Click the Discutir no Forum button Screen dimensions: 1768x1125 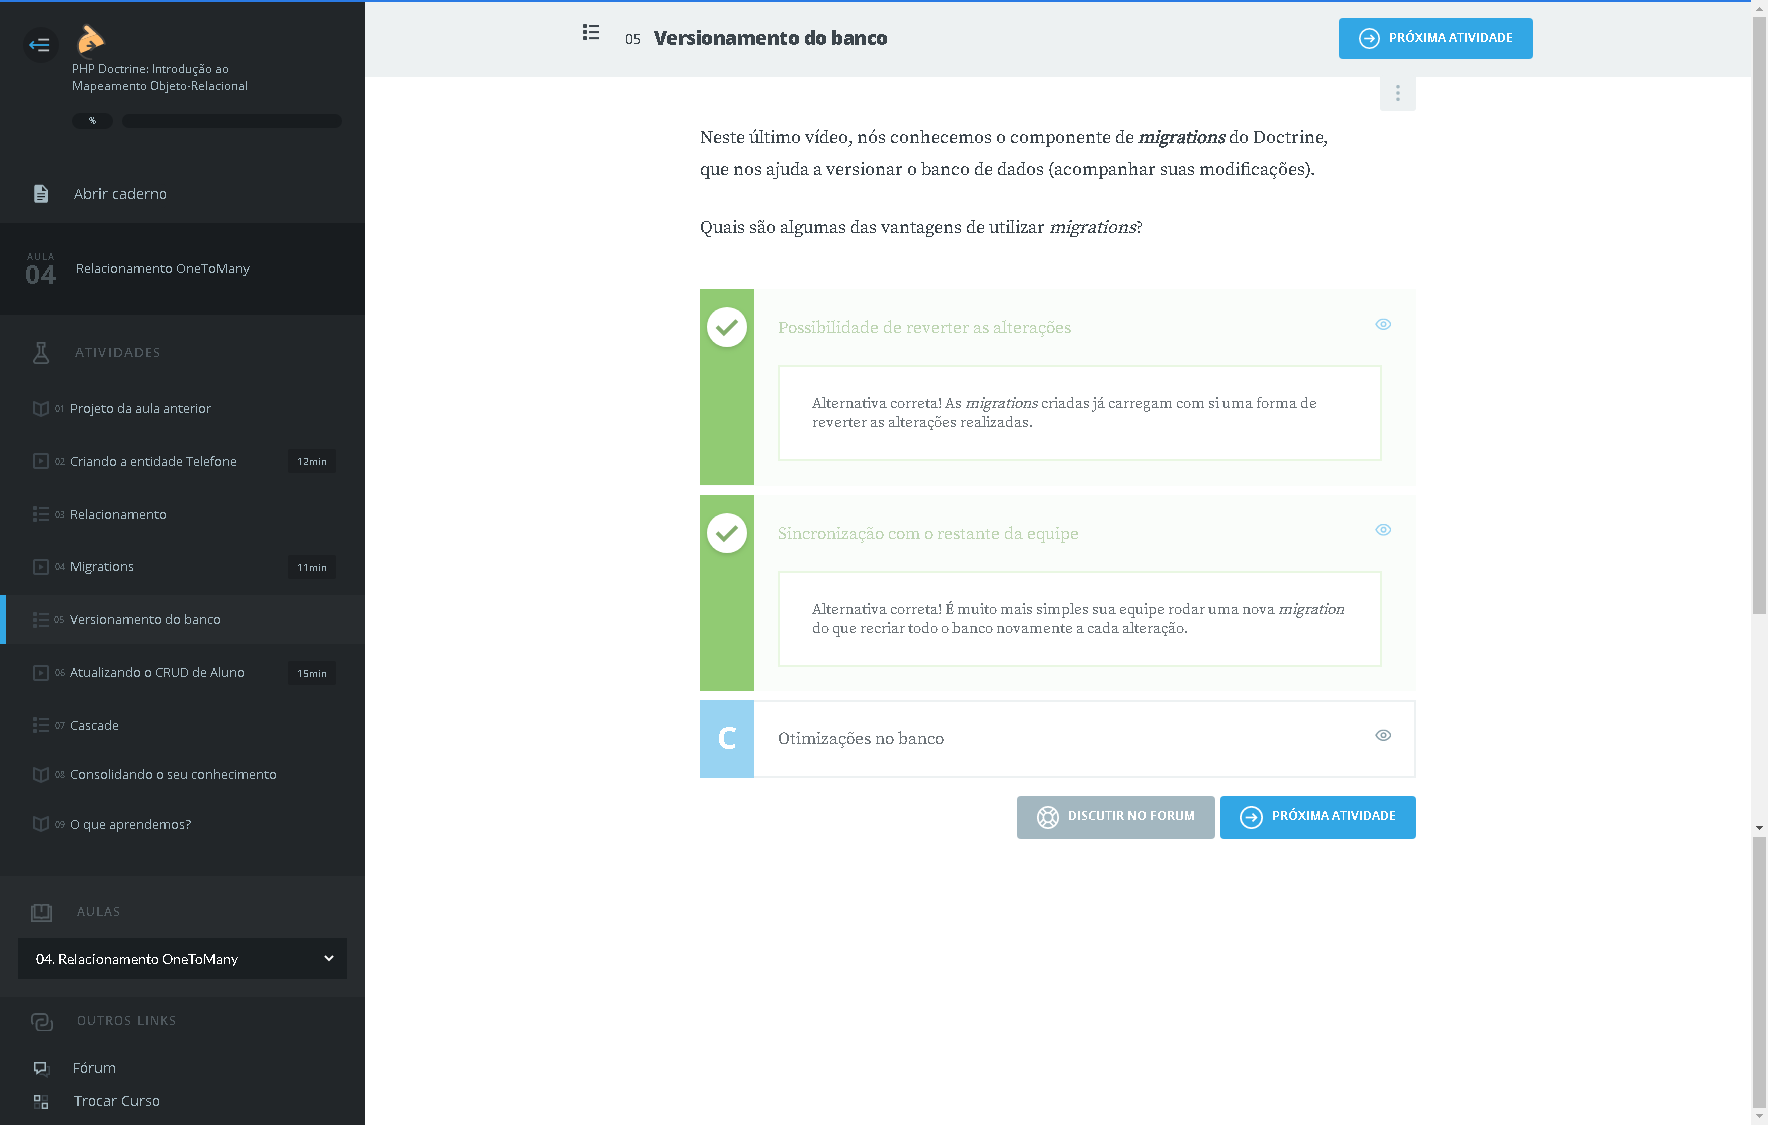[1115, 817]
